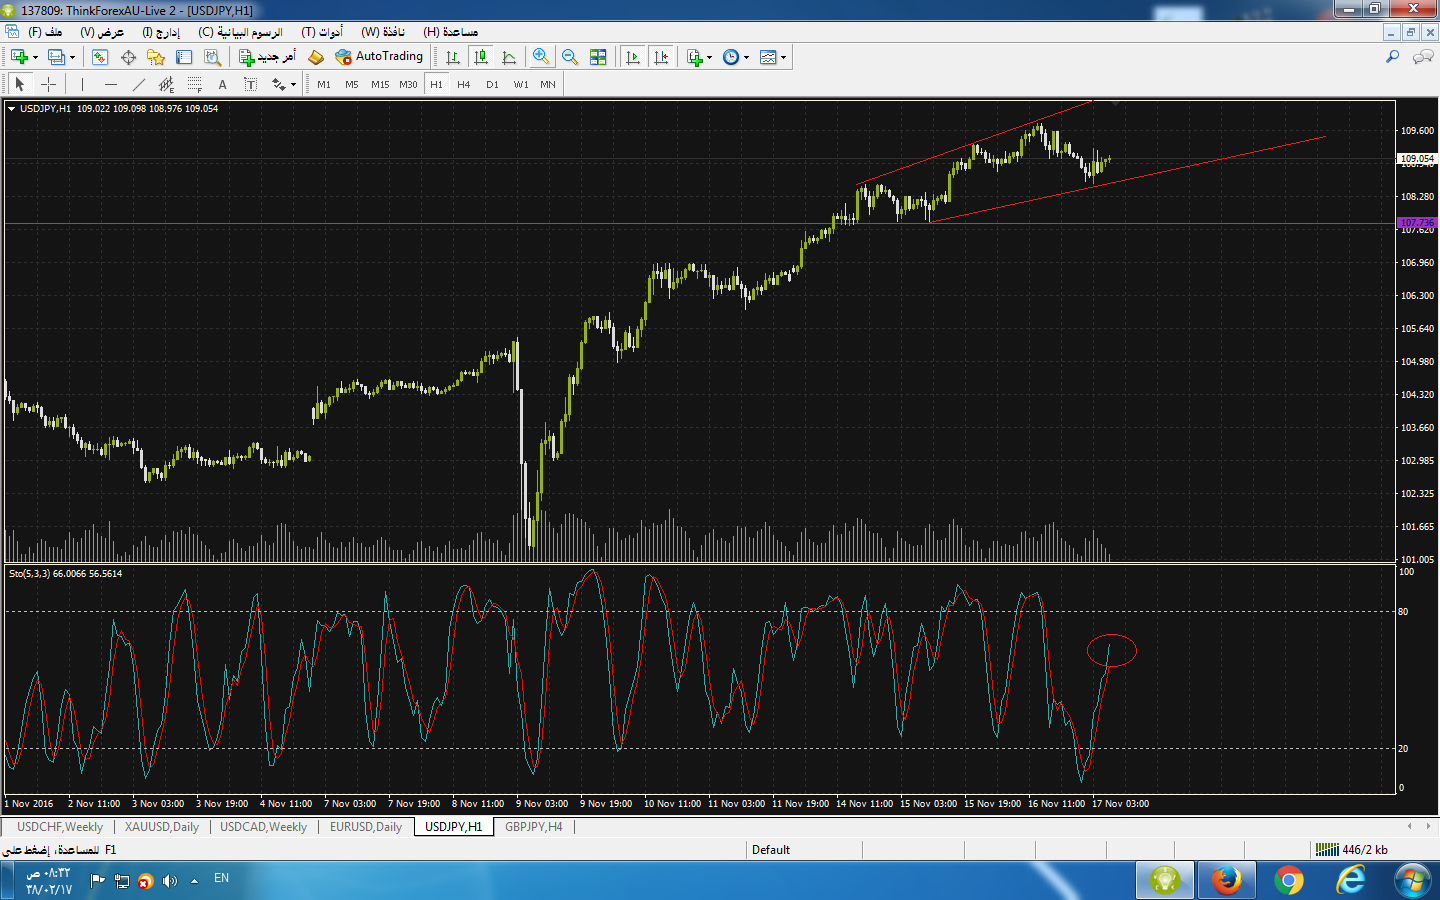Open the Strategy Tester magnifier icon

point(212,57)
